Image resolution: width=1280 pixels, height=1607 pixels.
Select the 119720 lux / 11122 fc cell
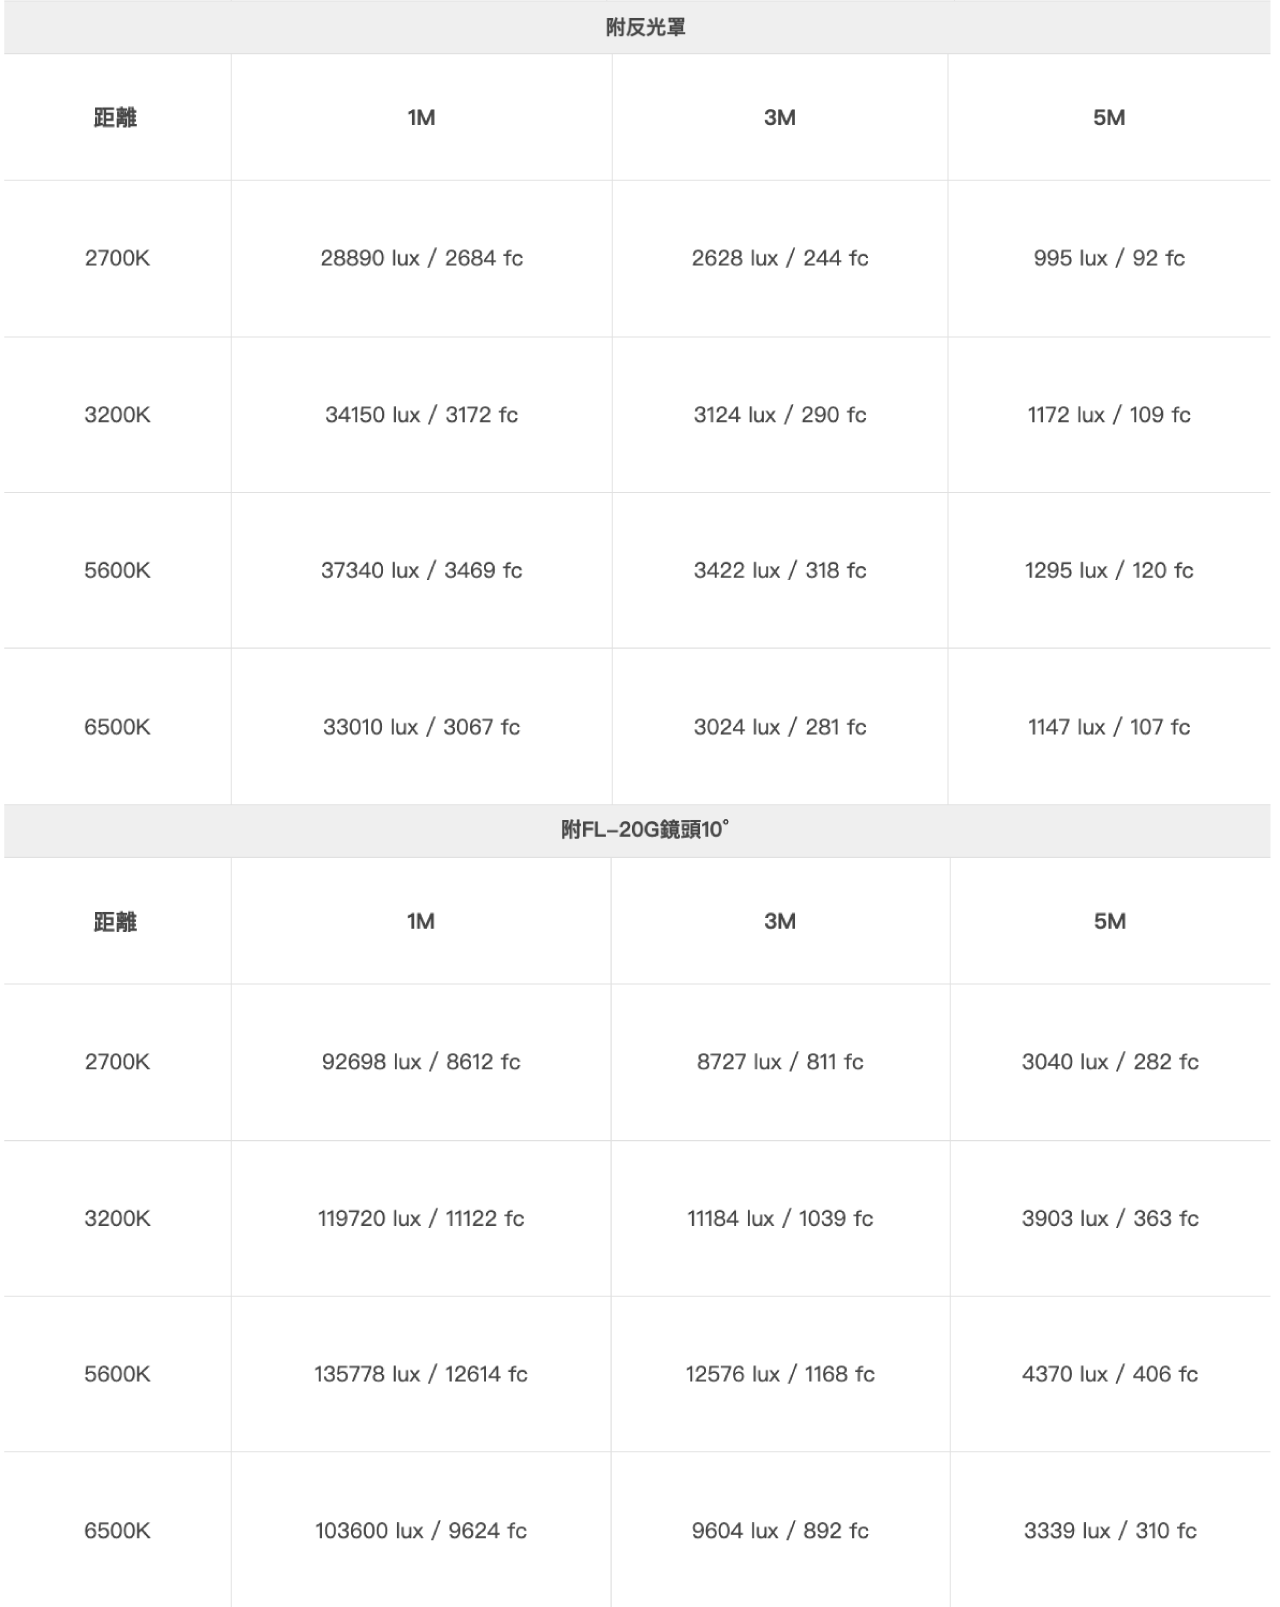click(421, 1218)
